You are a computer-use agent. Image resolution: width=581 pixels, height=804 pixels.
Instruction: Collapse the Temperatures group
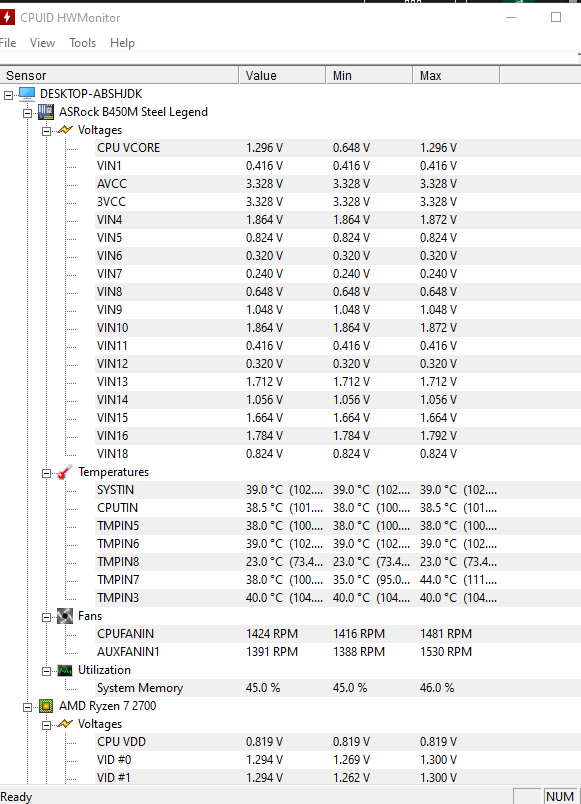pos(46,473)
